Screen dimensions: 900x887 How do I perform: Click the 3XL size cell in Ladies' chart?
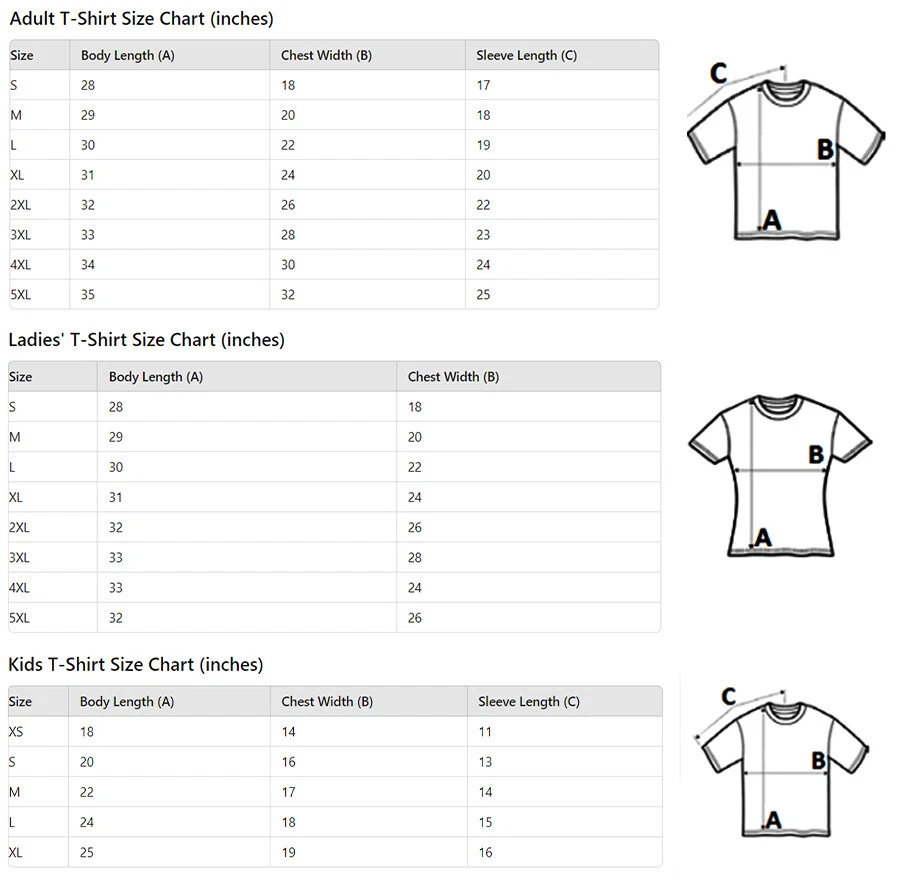[x=20, y=558]
